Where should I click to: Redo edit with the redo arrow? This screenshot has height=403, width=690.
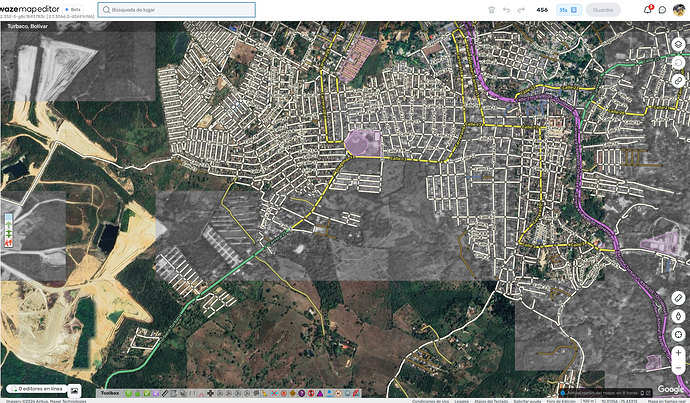pyautogui.click(x=521, y=10)
